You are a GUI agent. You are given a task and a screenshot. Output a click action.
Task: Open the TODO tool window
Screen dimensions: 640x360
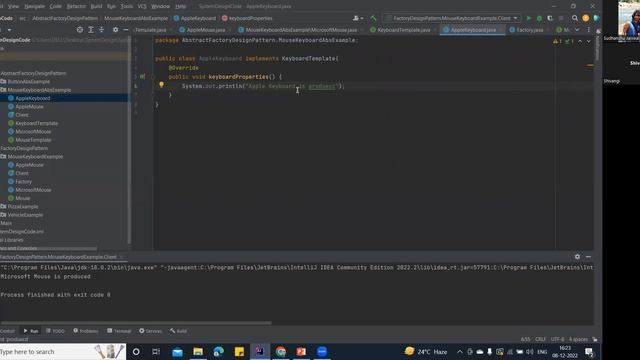(x=55, y=331)
